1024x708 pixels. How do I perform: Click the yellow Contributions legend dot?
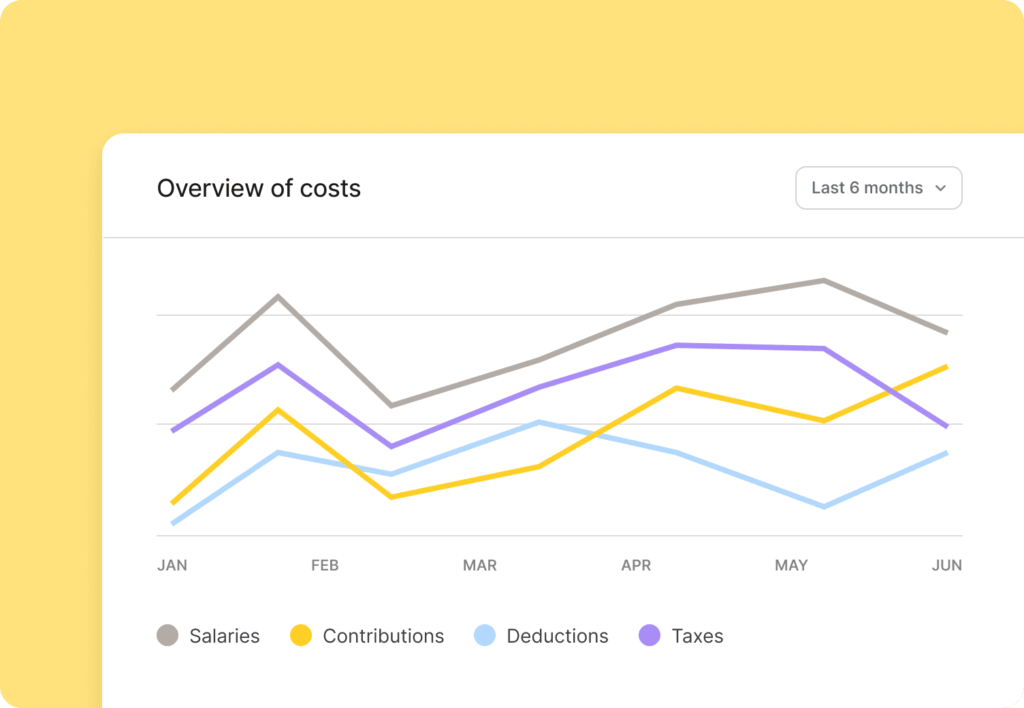coord(301,635)
